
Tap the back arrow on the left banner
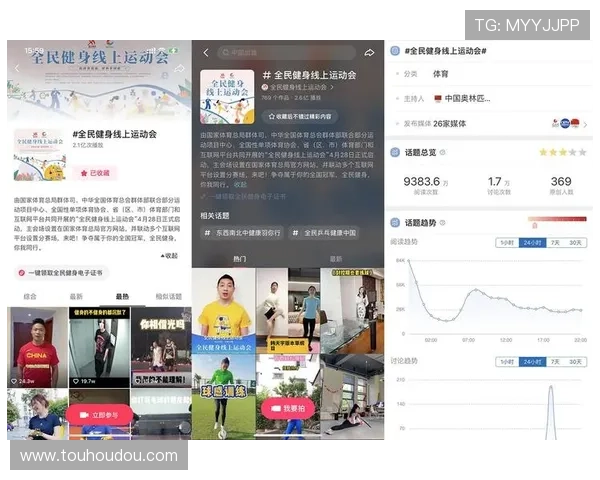coord(17,68)
